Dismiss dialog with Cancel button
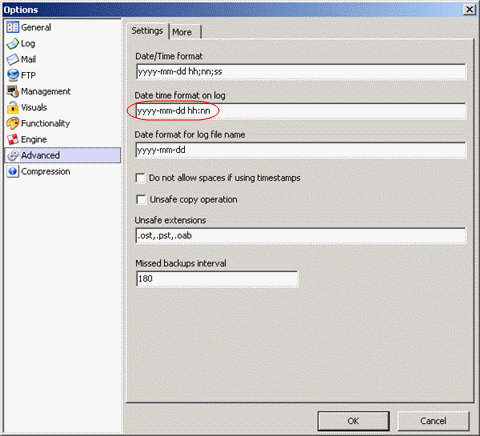The image size is (480, 436). [433, 421]
